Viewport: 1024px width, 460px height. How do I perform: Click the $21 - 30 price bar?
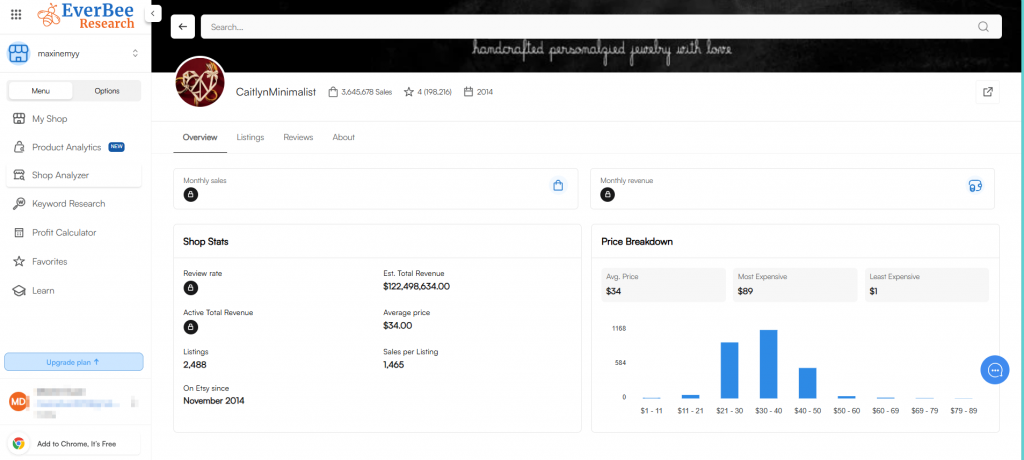pos(729,370)
